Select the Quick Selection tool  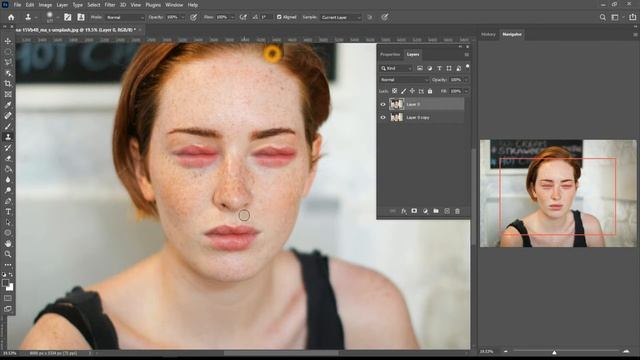coord(8,73)
